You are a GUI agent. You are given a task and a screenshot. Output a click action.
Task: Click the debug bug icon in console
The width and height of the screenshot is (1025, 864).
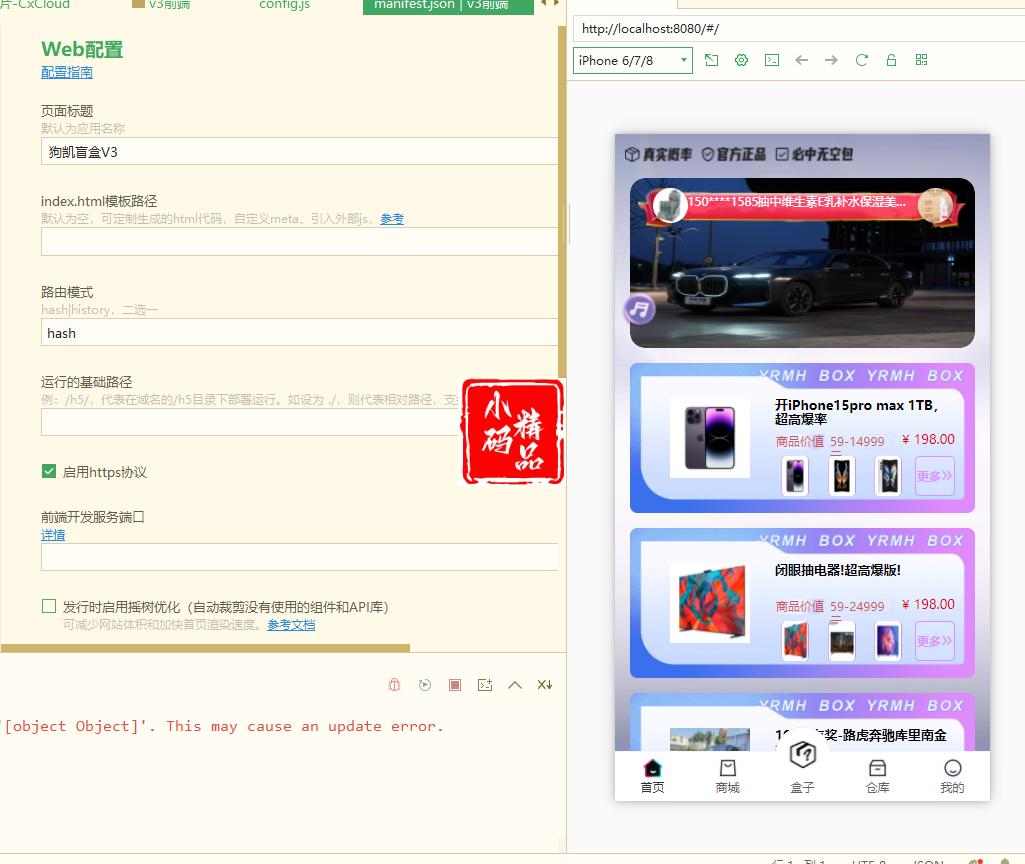(394, 685)
